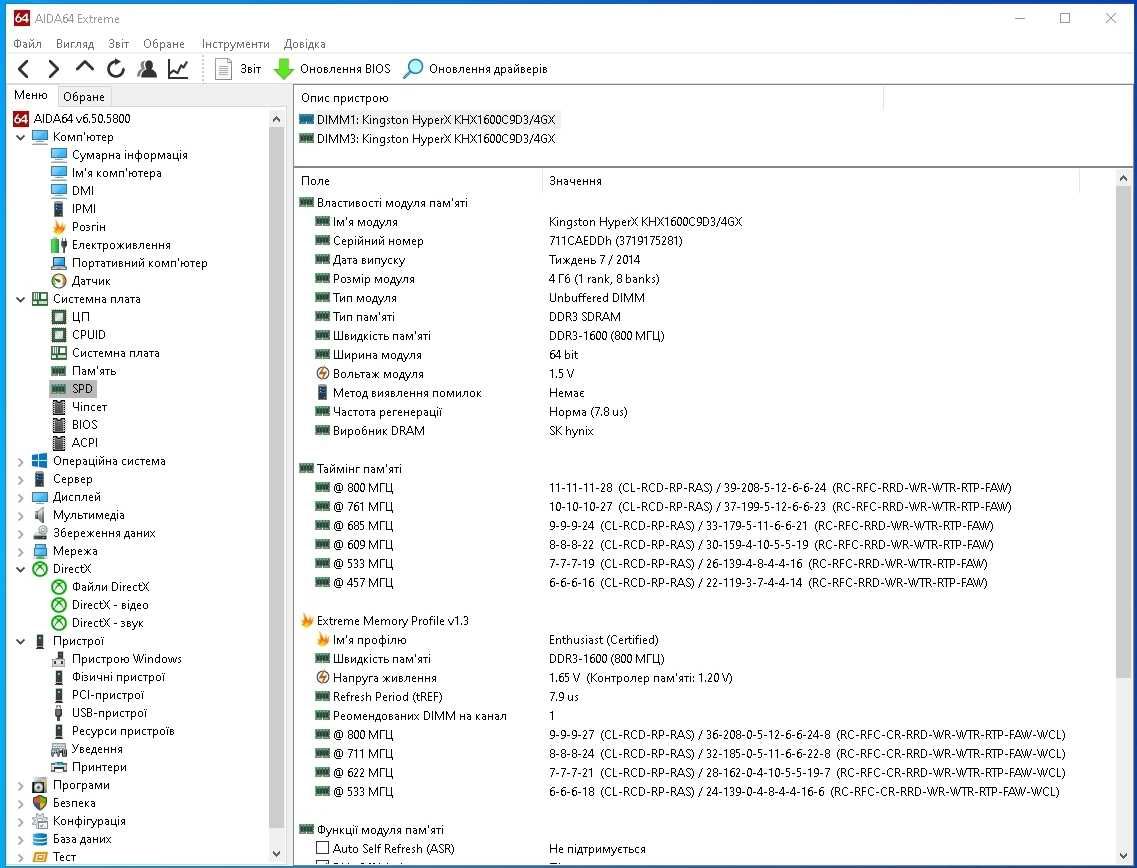The width and height of the screenshot is (1137, 868).
Task: Expand the Сервер tree node
Action: [20, 479]
